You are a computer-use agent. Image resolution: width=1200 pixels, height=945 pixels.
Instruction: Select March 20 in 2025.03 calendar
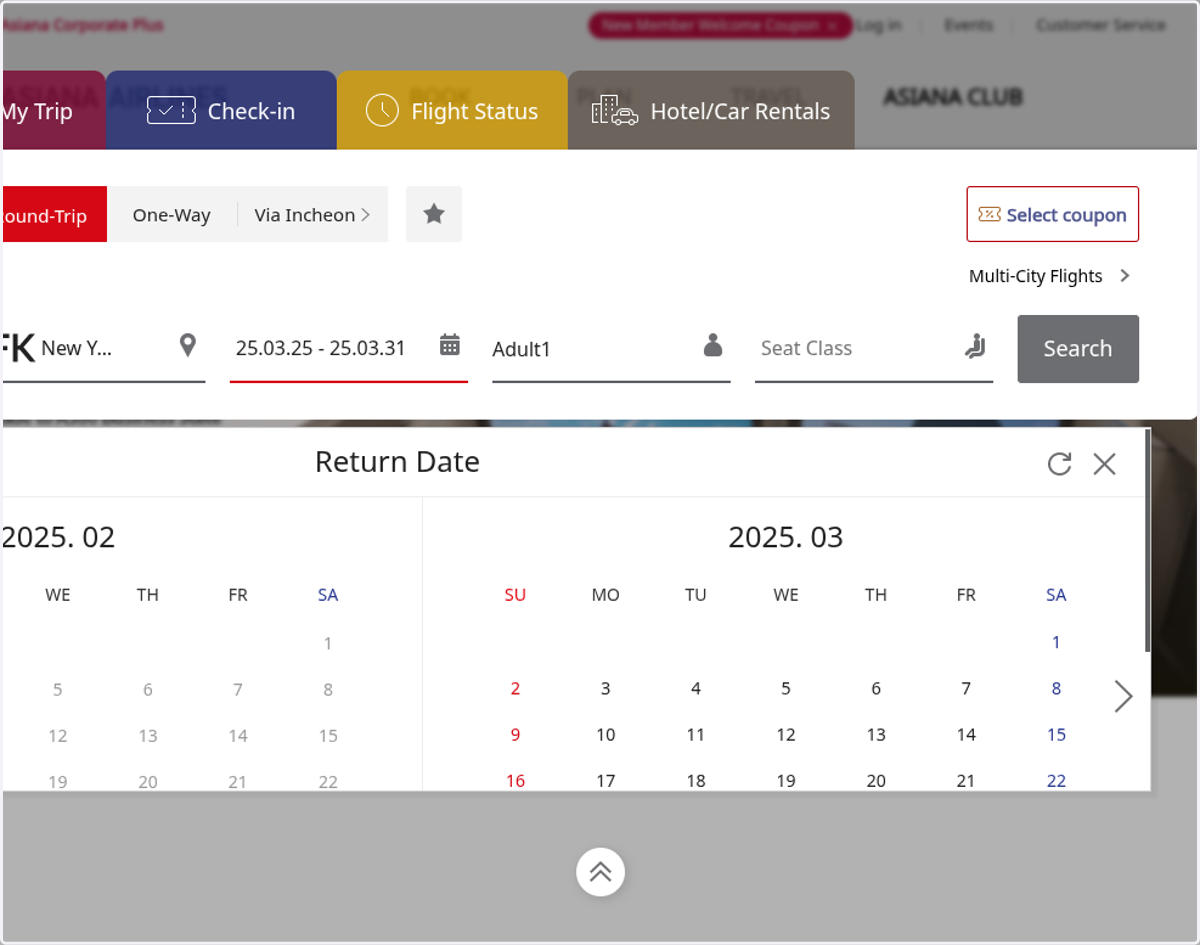[x=876, y=780]
